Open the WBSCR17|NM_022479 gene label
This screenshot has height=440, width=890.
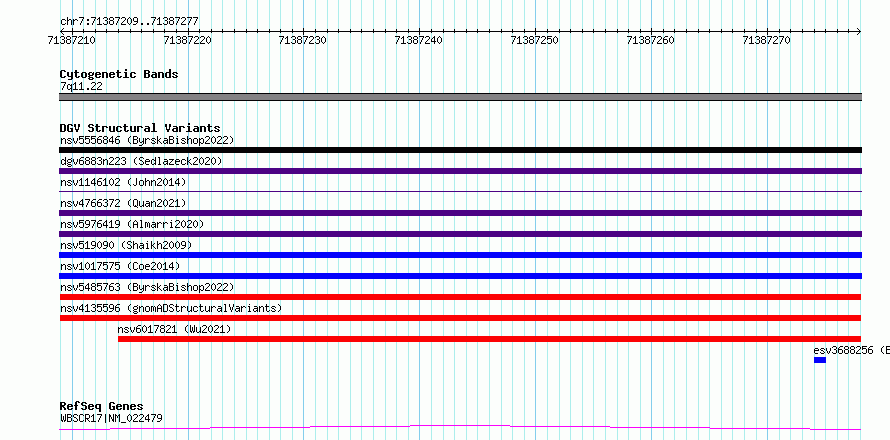(111, 418)
